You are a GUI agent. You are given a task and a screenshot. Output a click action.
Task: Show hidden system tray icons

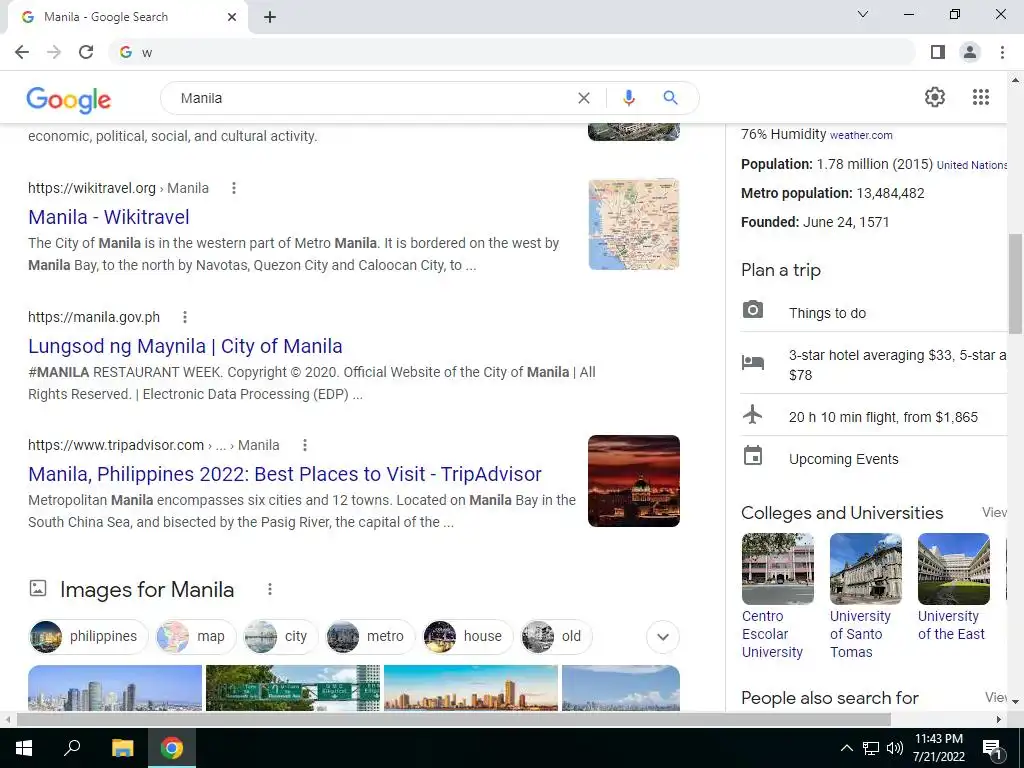click(846, 748)
